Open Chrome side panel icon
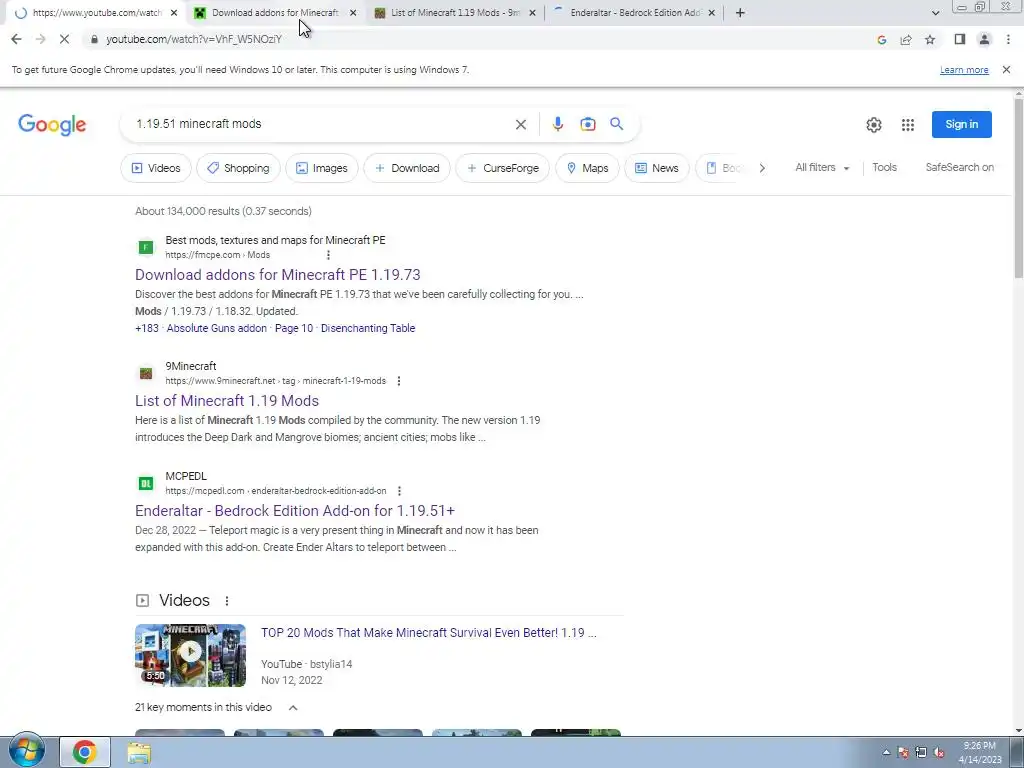The width and height of the screenshot is (1024, 768). 959,40
